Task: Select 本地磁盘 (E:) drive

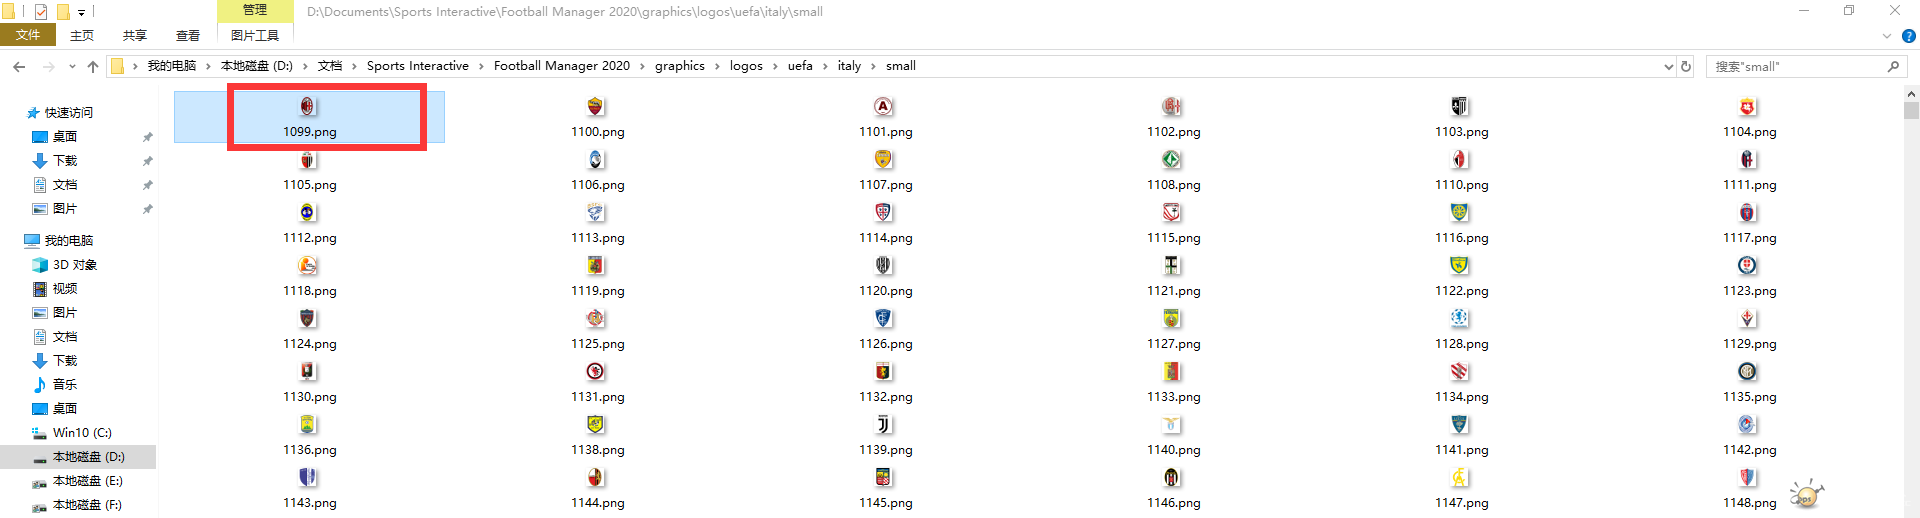Action: 88,481
